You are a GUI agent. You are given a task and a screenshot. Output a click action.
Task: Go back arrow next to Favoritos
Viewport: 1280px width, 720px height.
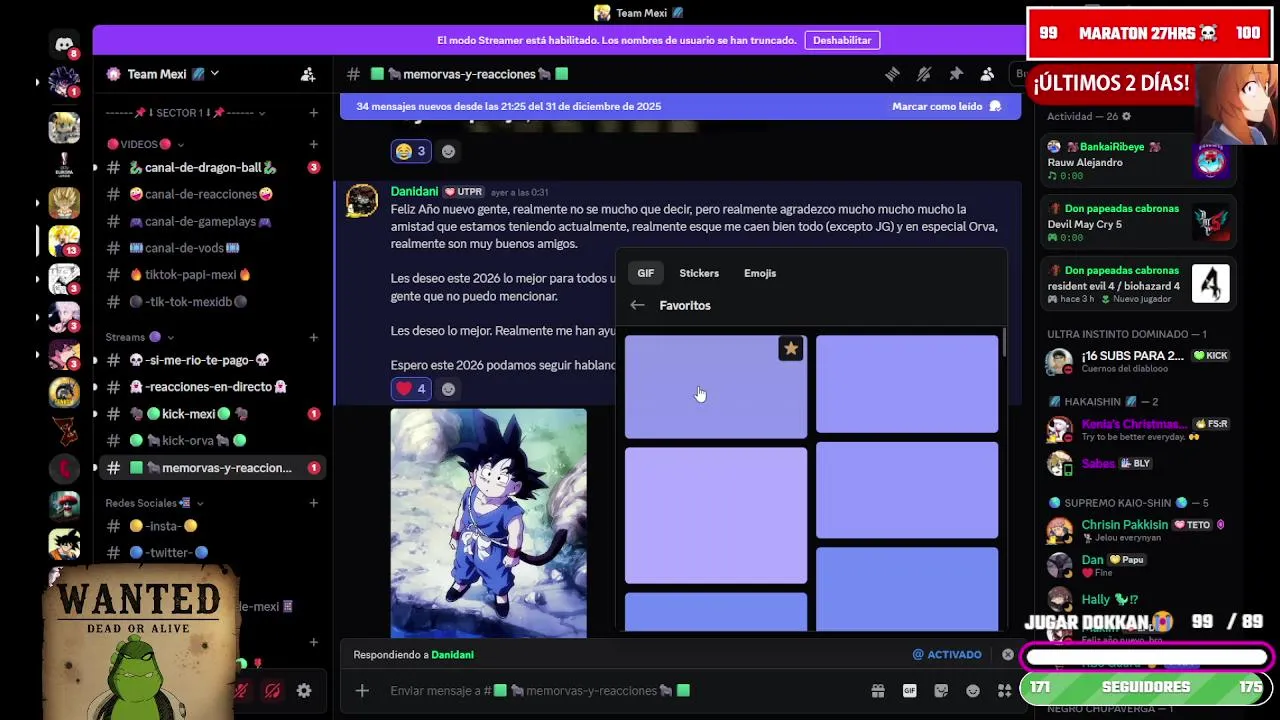tap(637, 305)
